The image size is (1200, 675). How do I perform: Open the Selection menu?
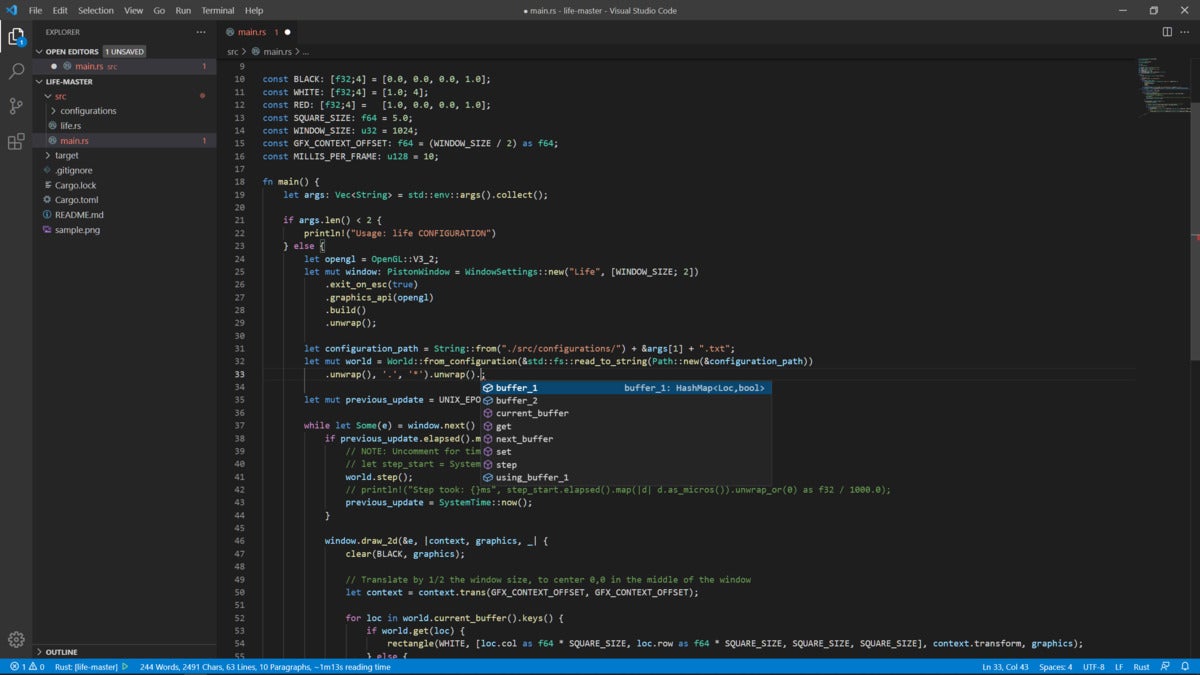click(96, 10)
